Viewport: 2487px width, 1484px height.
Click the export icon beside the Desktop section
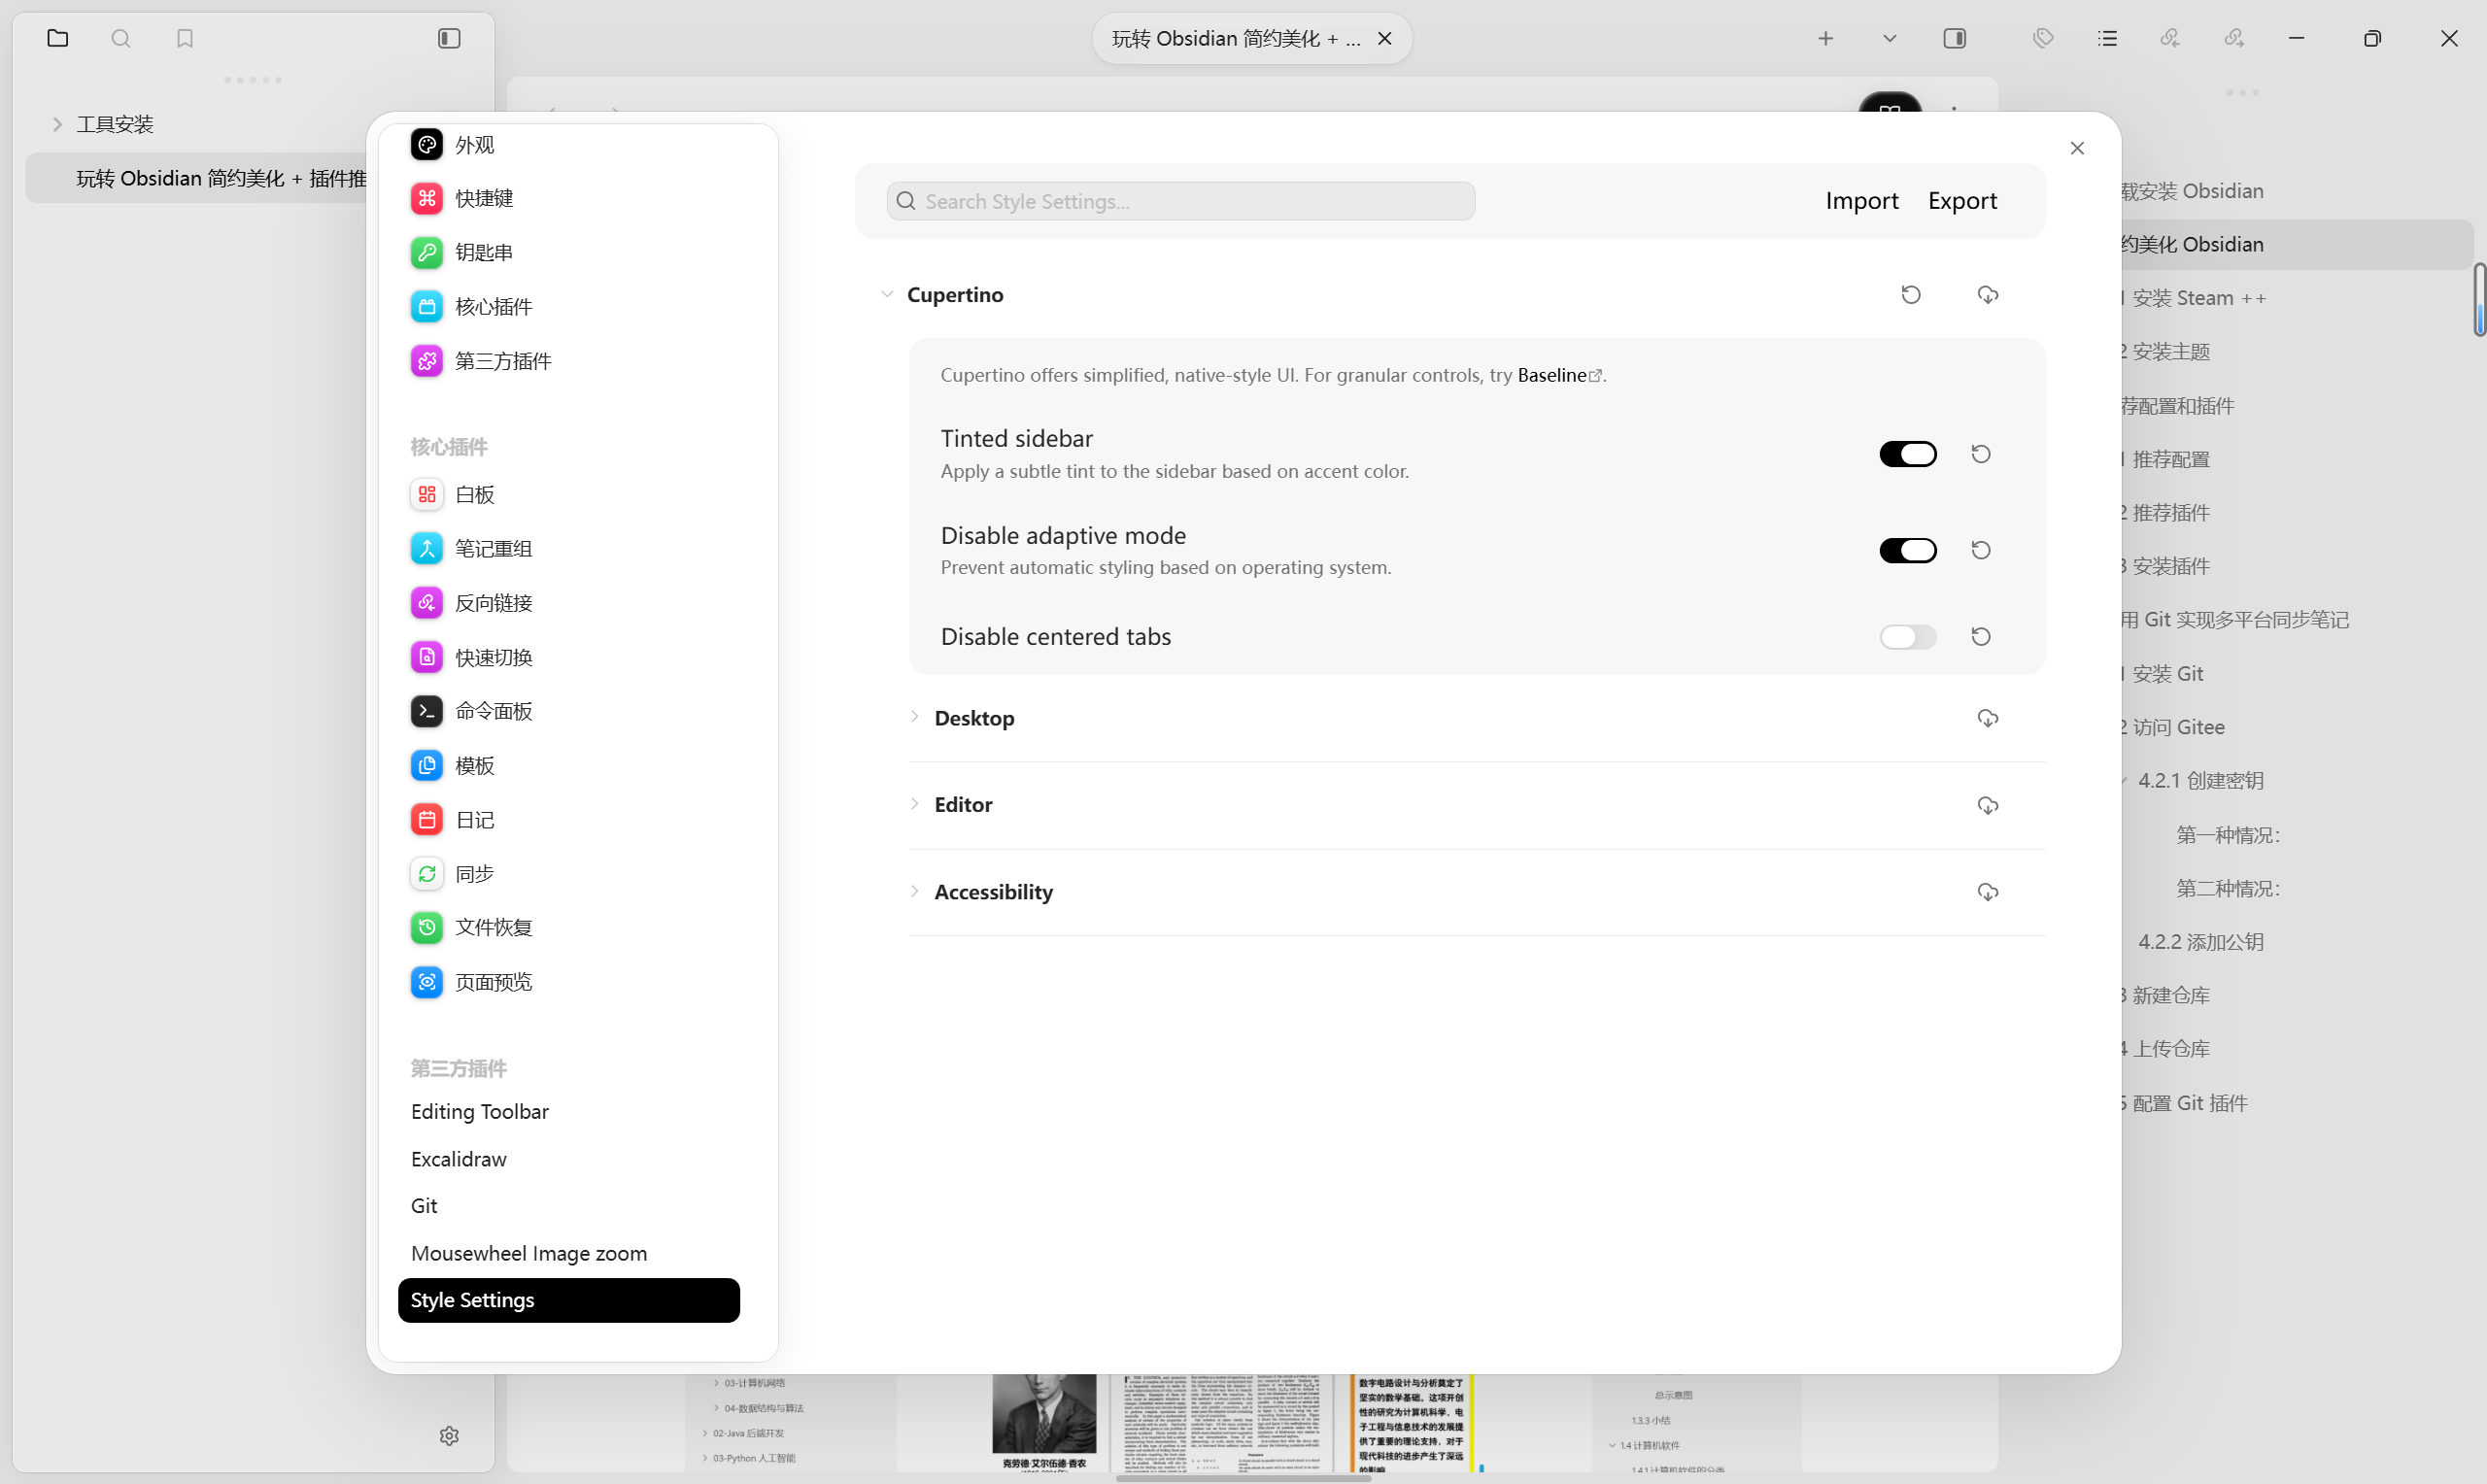click(1987, 718)
